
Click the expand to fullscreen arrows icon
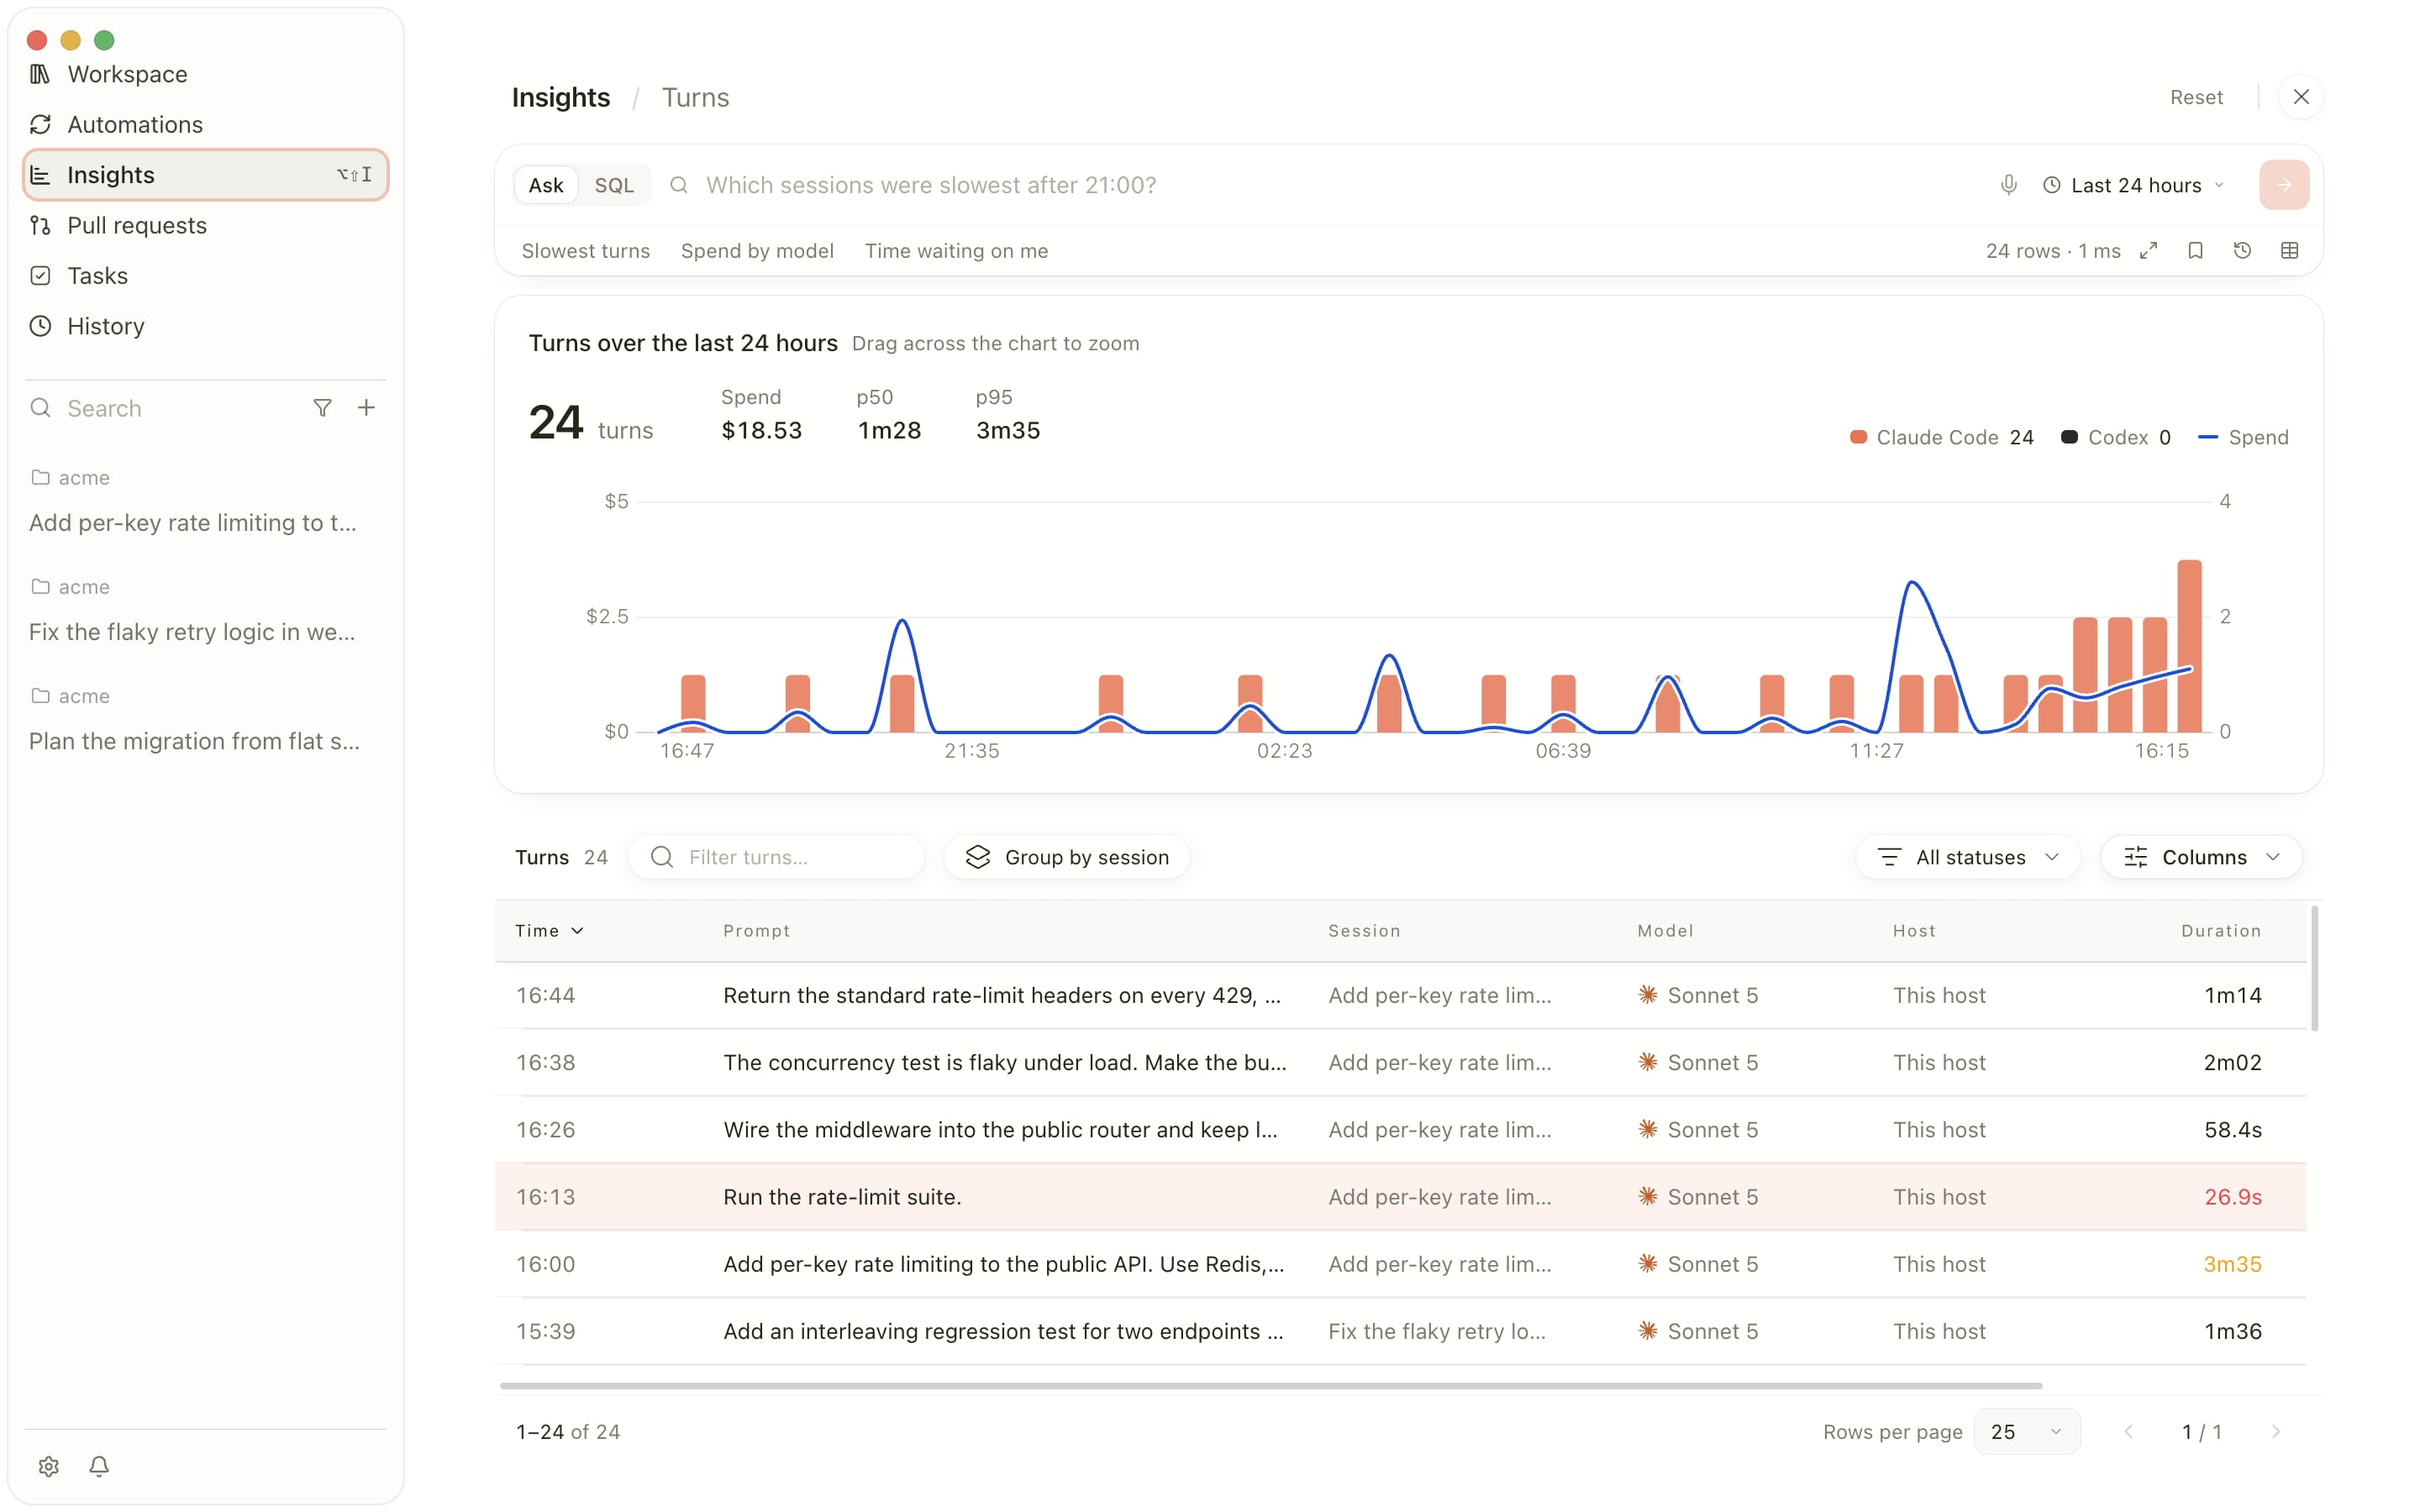[2148, 251]
